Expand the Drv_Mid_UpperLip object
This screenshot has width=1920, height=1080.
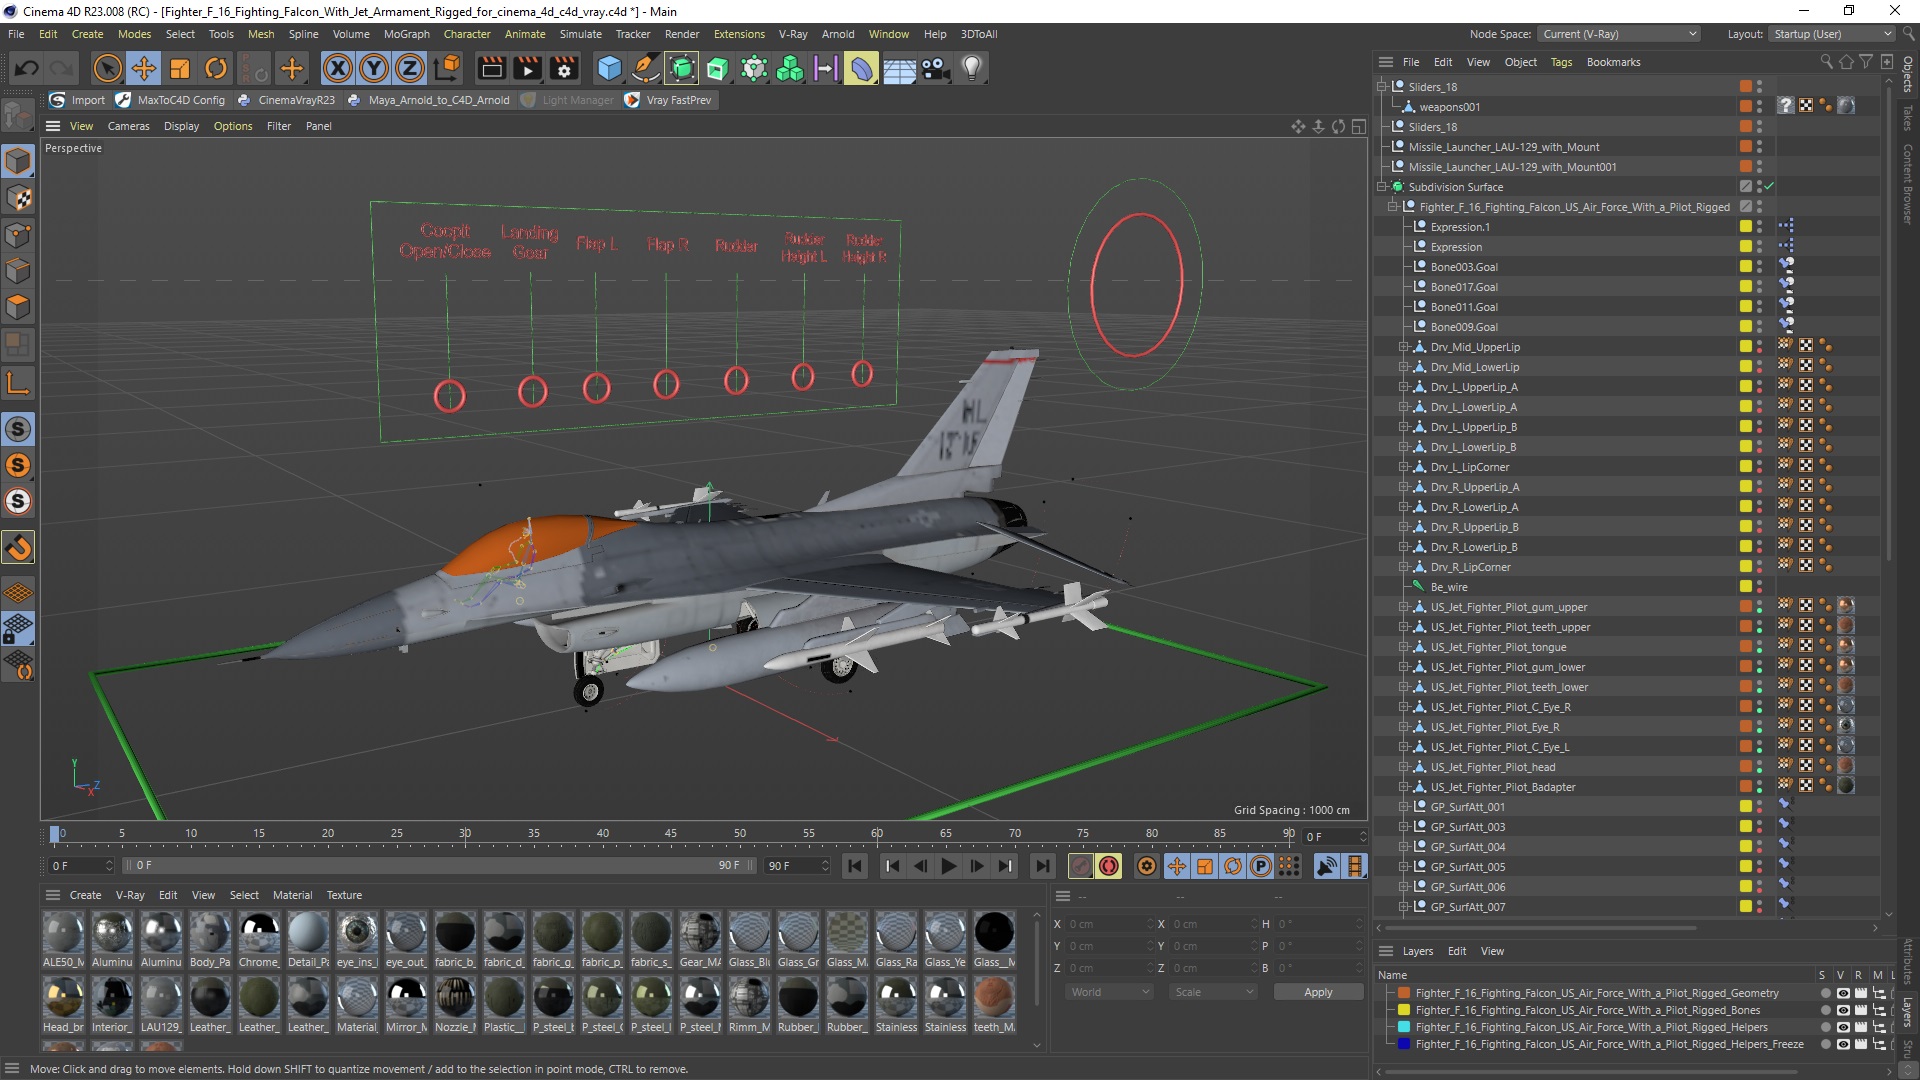(1404, 347)
